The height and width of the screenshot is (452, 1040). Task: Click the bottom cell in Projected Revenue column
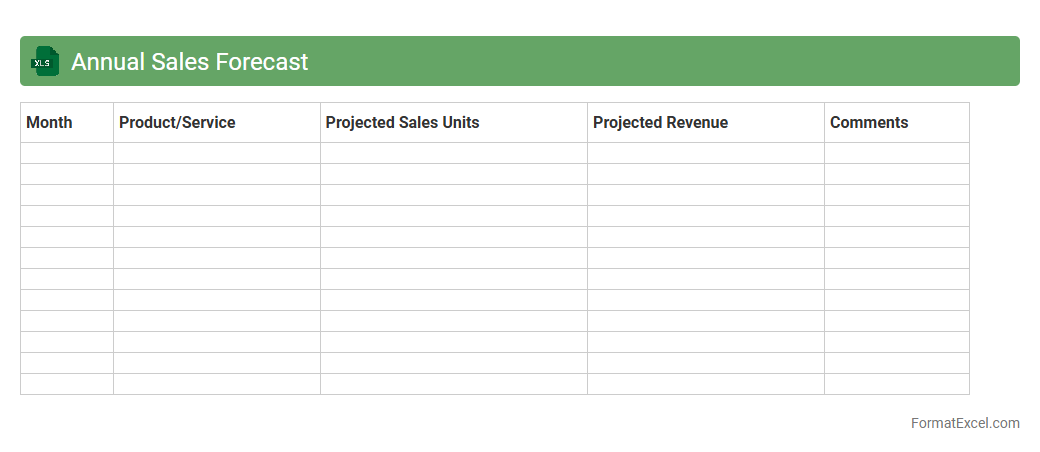pos(706,384)
